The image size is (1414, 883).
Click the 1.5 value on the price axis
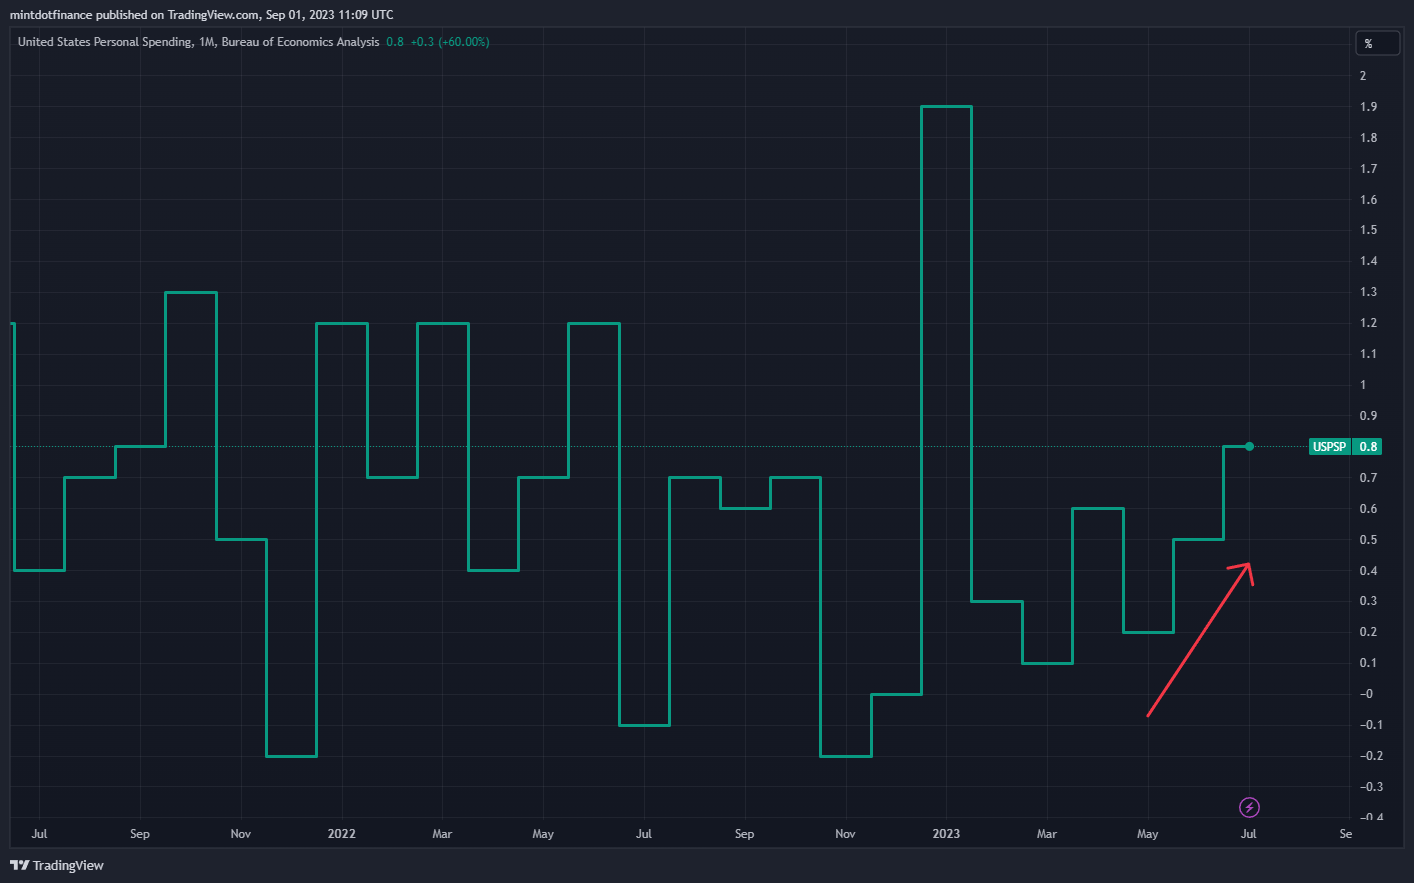1368,230
